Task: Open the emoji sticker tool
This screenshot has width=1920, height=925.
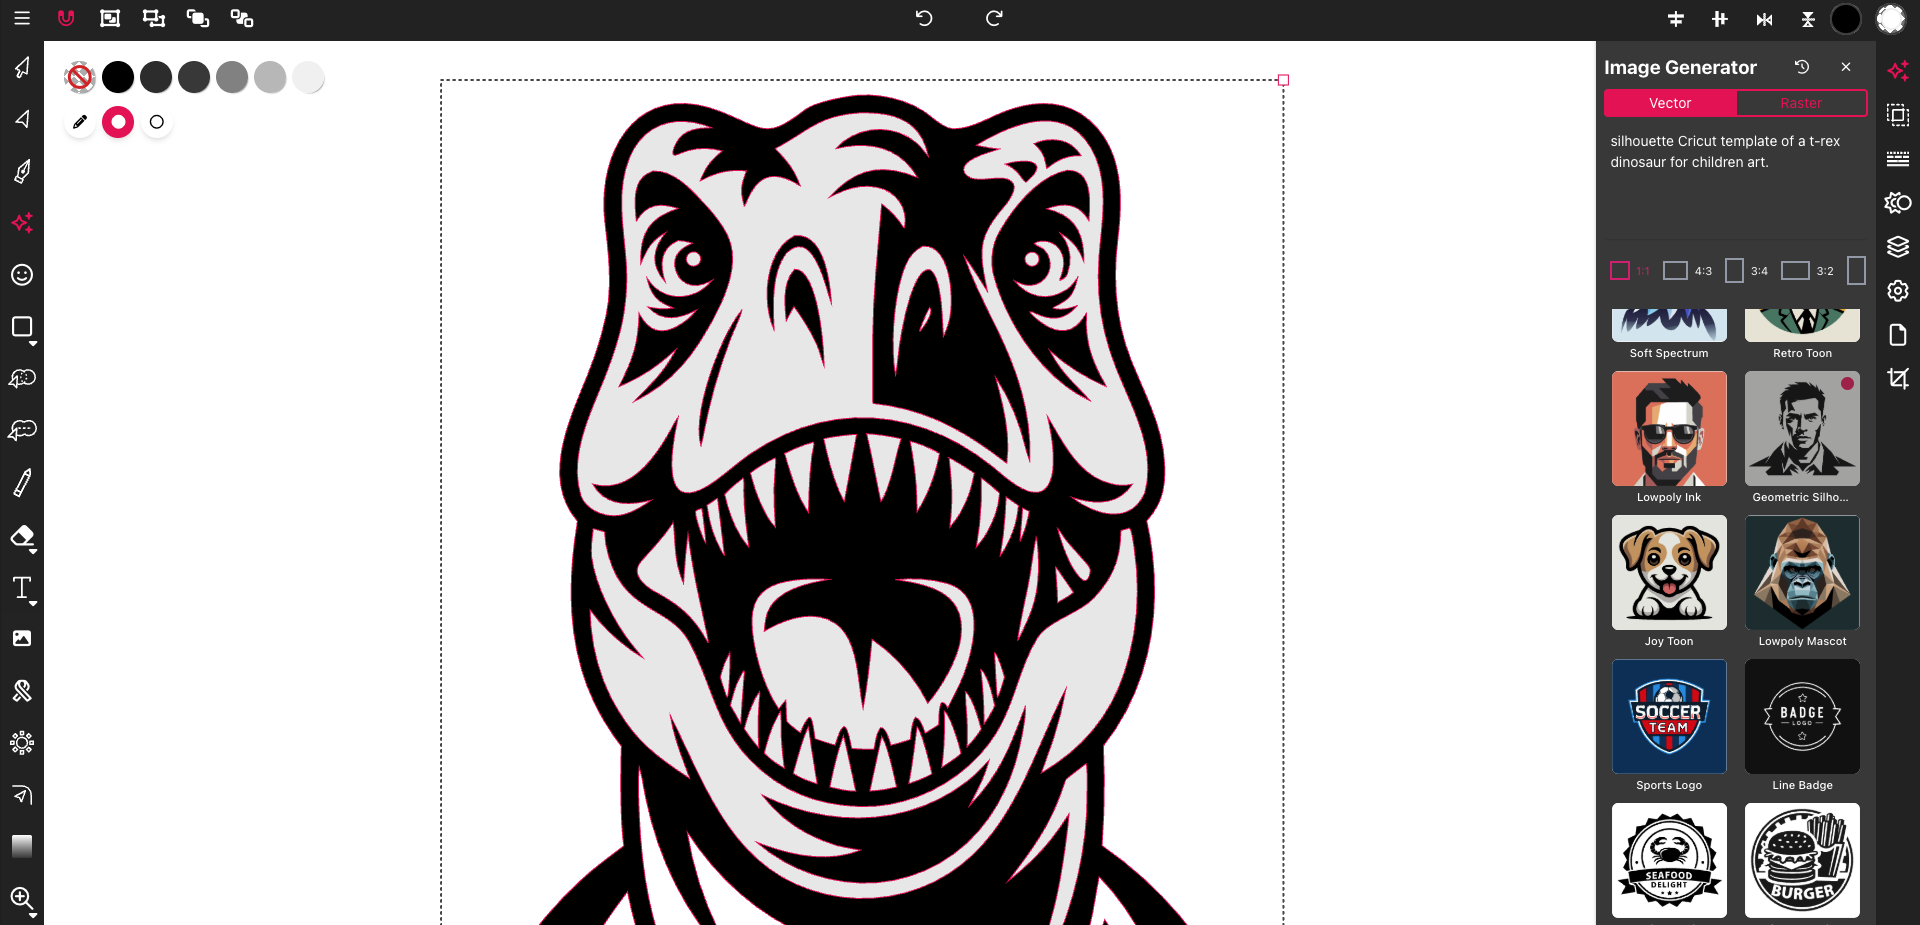Action: (22, 275)
